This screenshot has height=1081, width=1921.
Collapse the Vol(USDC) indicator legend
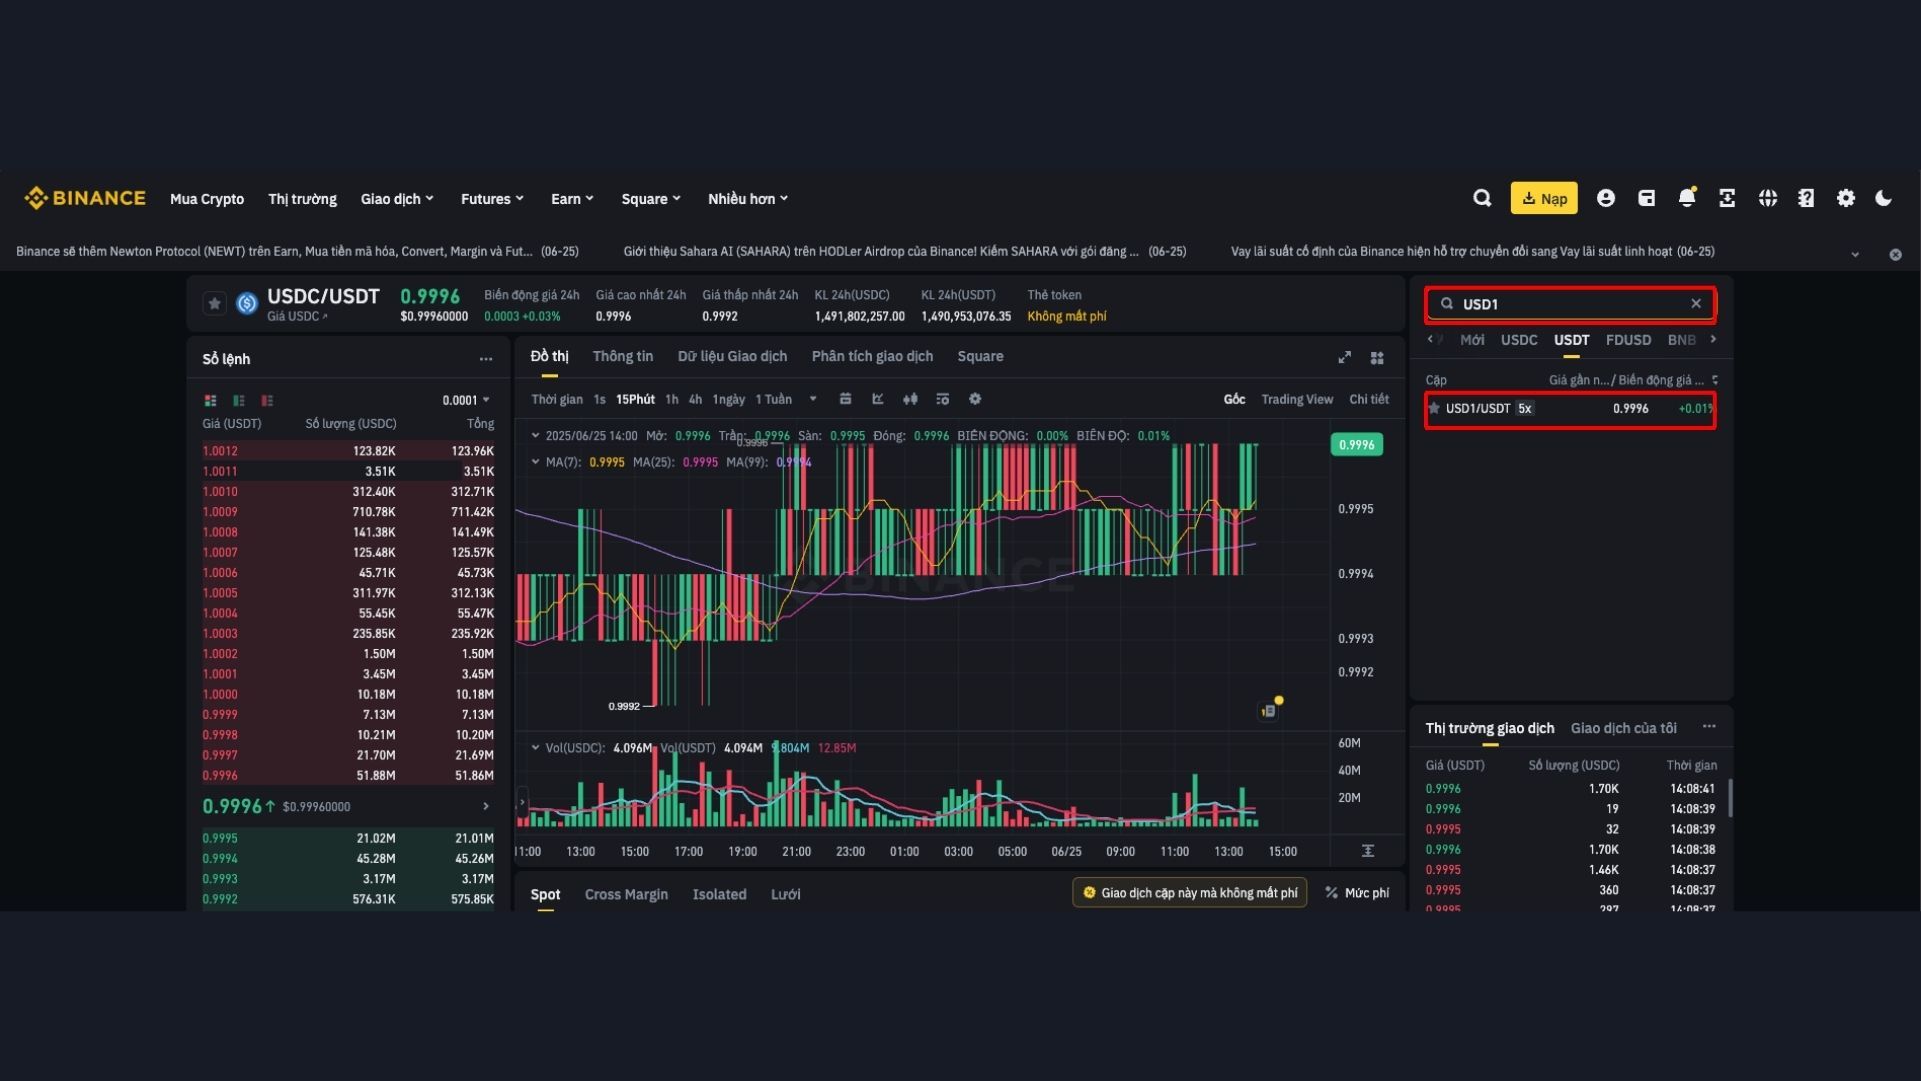(x=535, y=748)
